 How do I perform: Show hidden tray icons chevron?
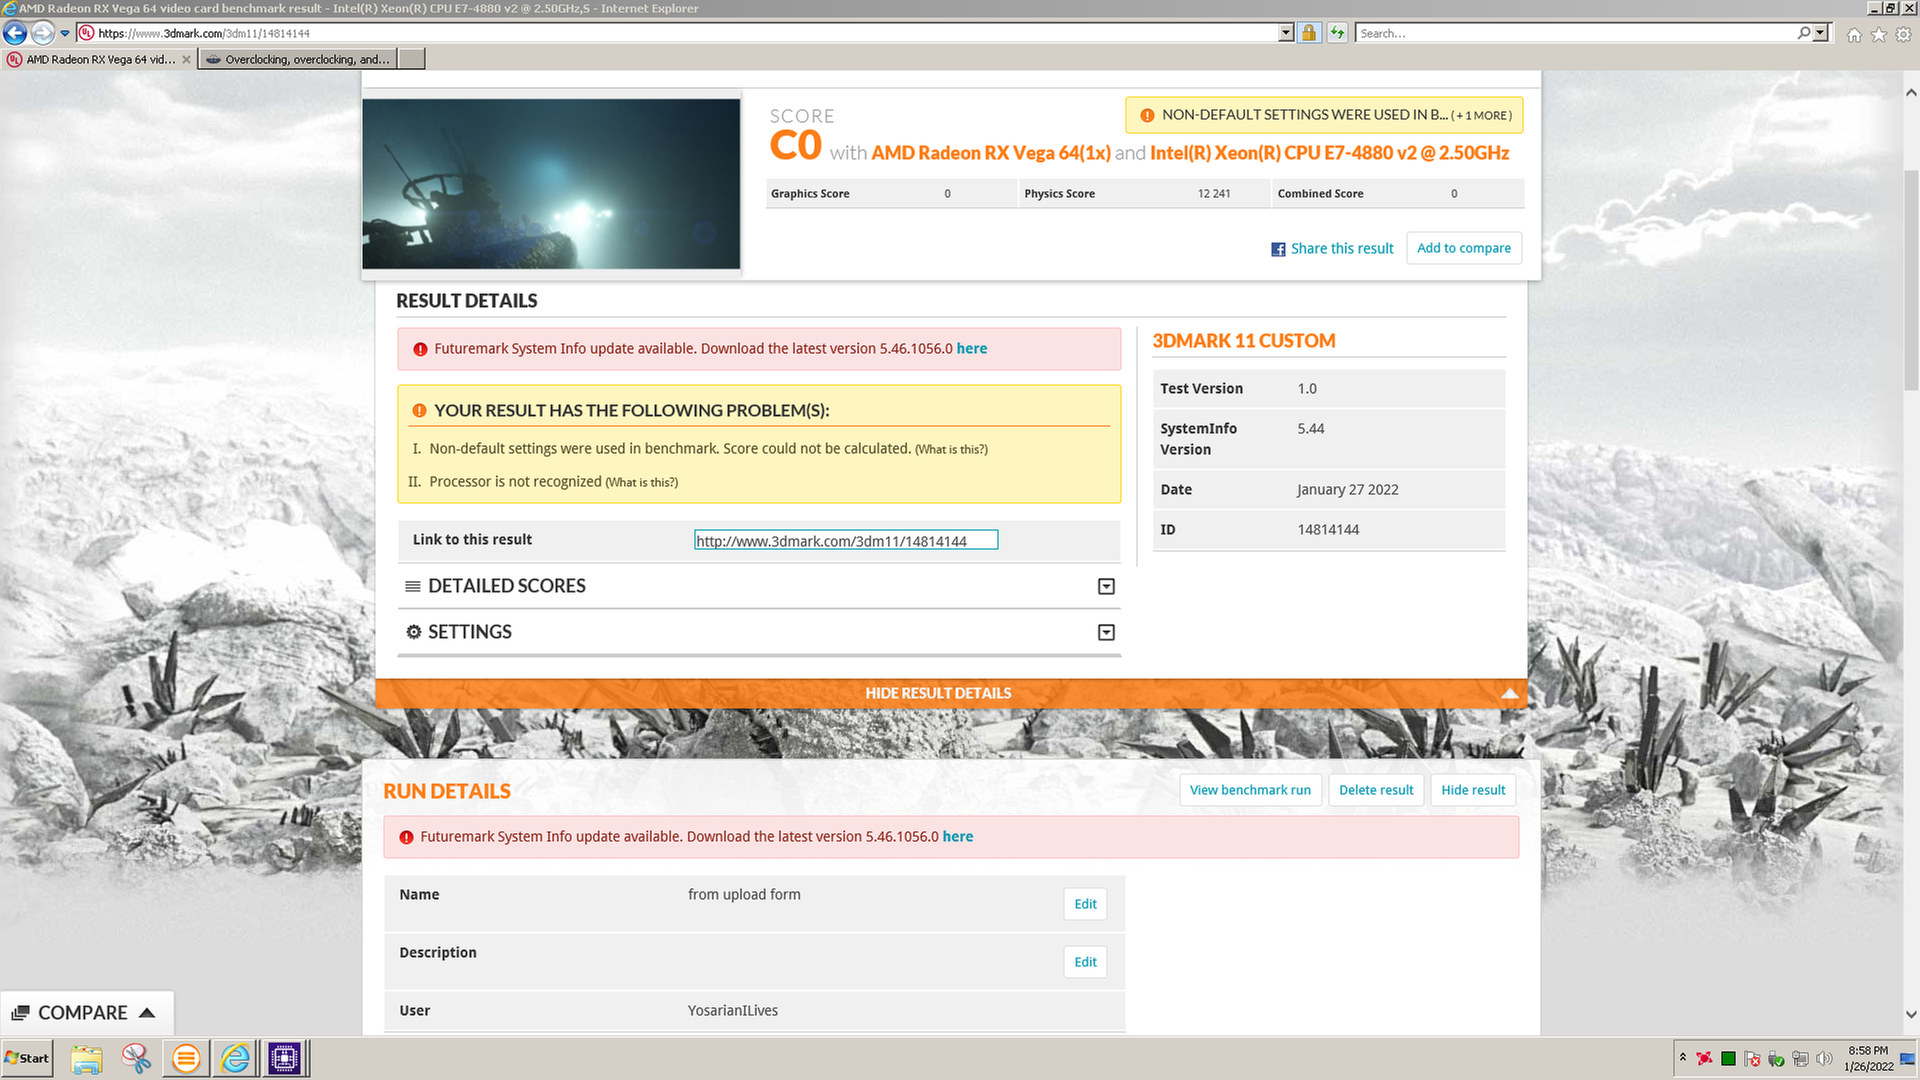click(1682, 1058)
